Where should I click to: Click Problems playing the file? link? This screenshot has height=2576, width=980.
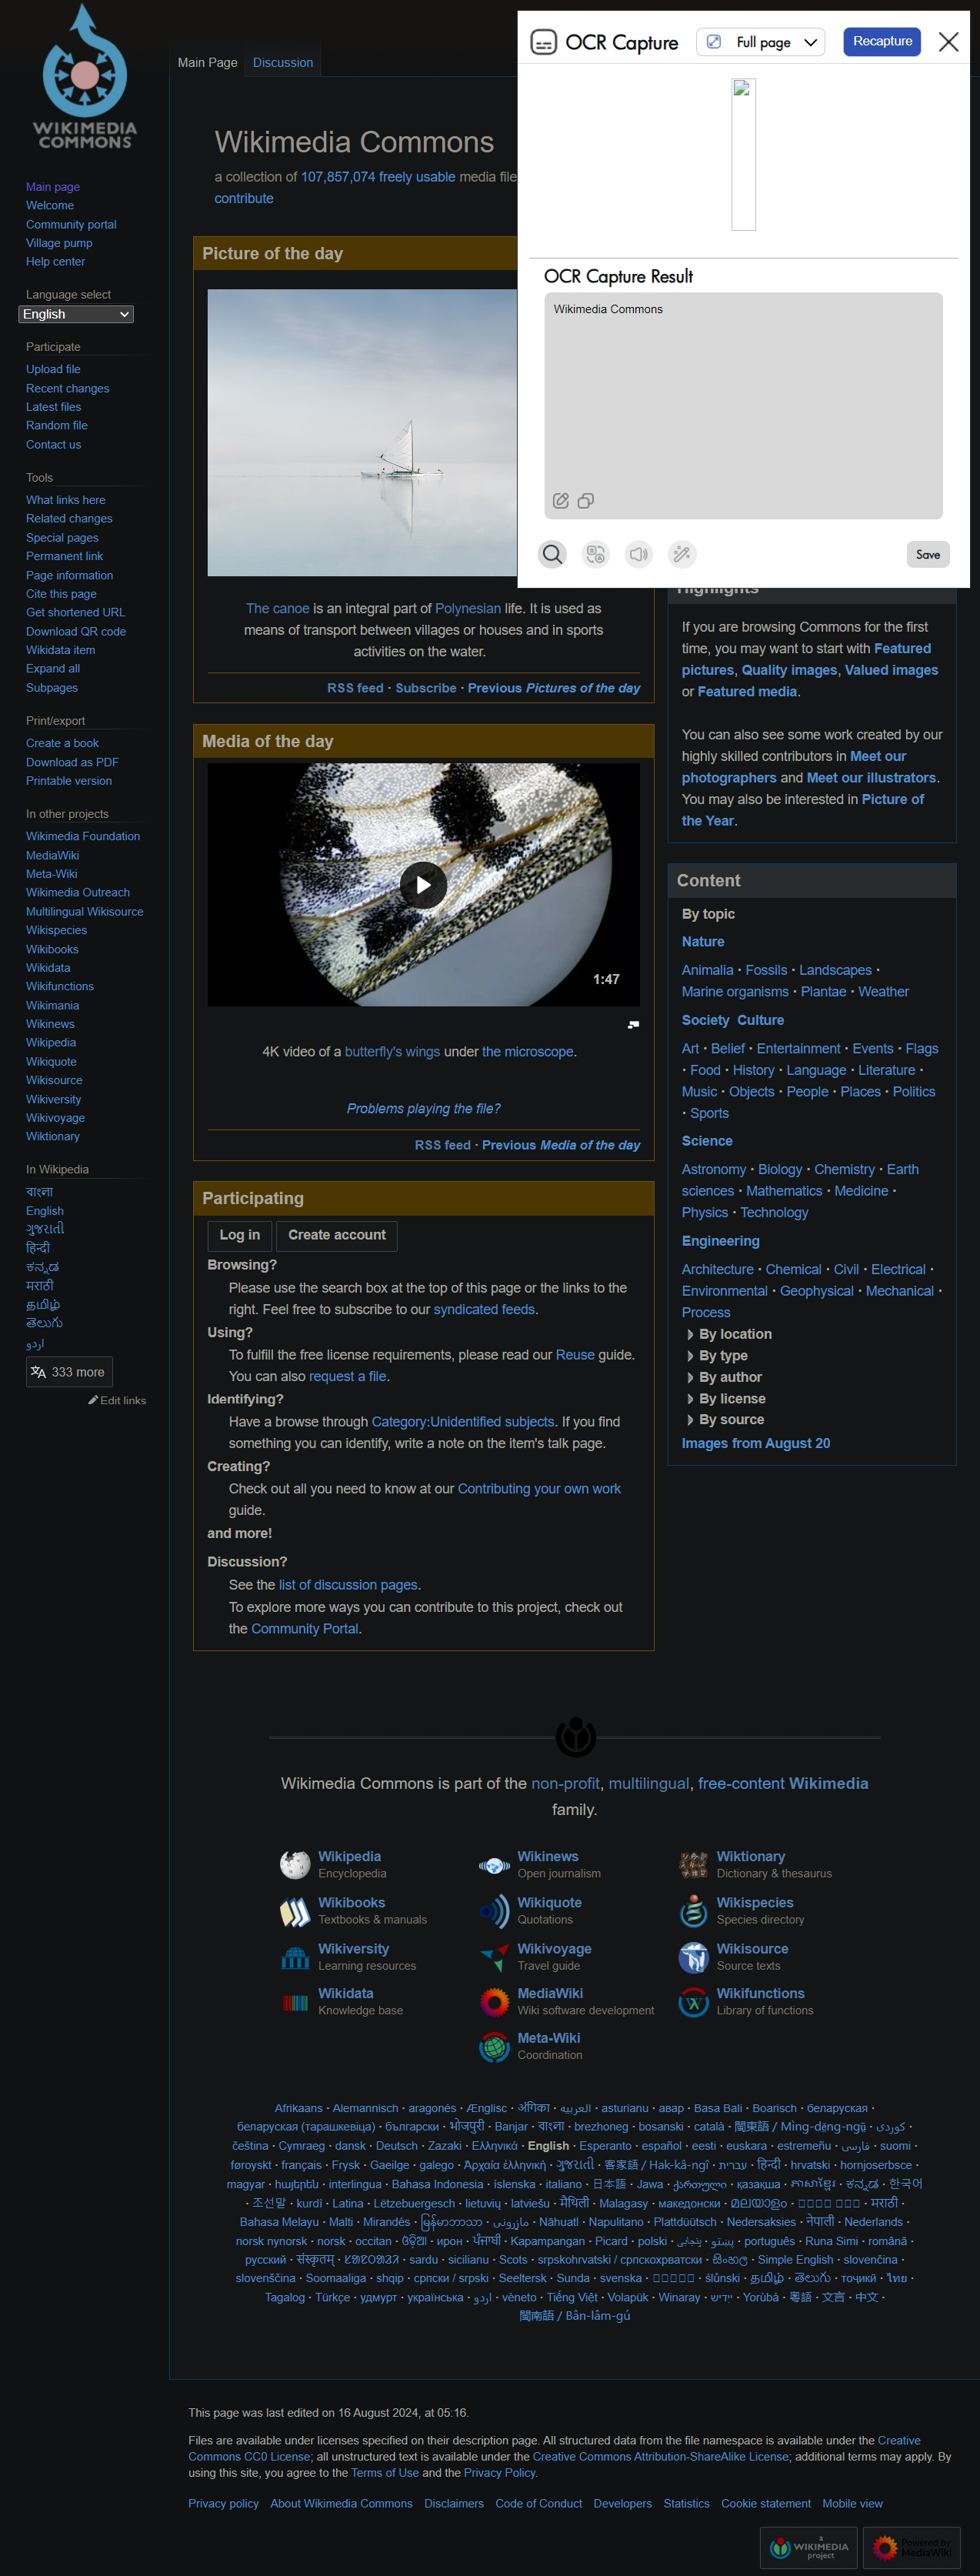[423, 1109]
